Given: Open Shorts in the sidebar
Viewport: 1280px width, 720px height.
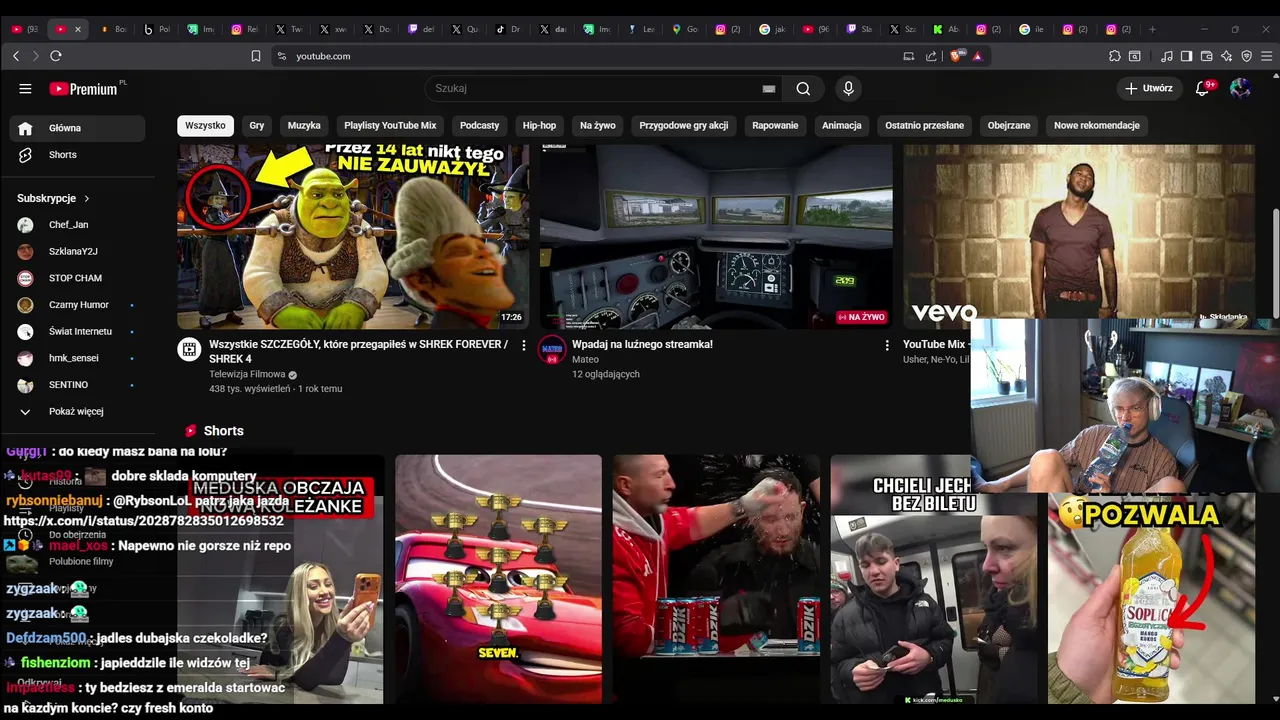Looking at the screenshot, I should pos(77,155).
